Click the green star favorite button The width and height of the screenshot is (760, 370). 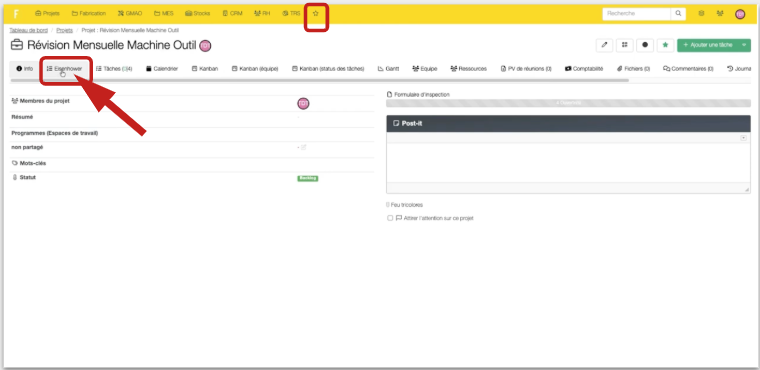665,45
